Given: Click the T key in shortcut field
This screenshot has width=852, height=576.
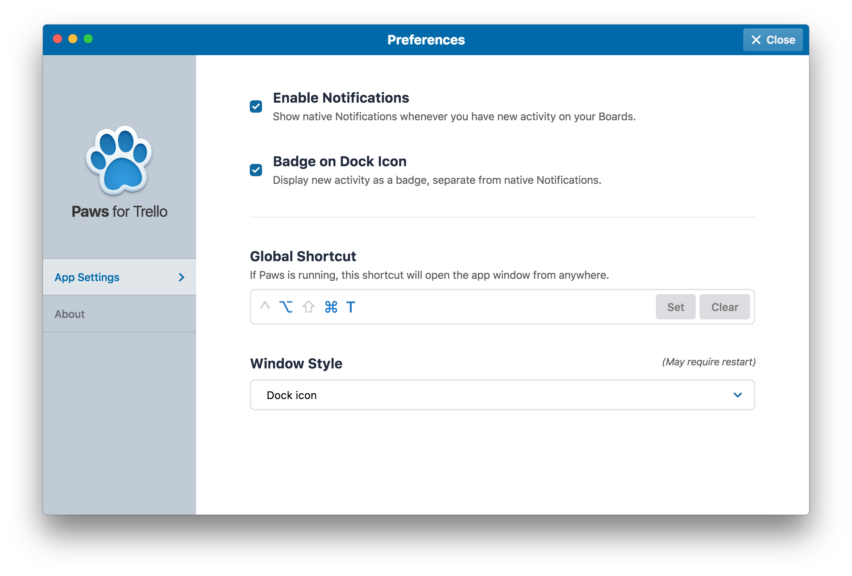Looking at the screenshot, I should point(351,307).
